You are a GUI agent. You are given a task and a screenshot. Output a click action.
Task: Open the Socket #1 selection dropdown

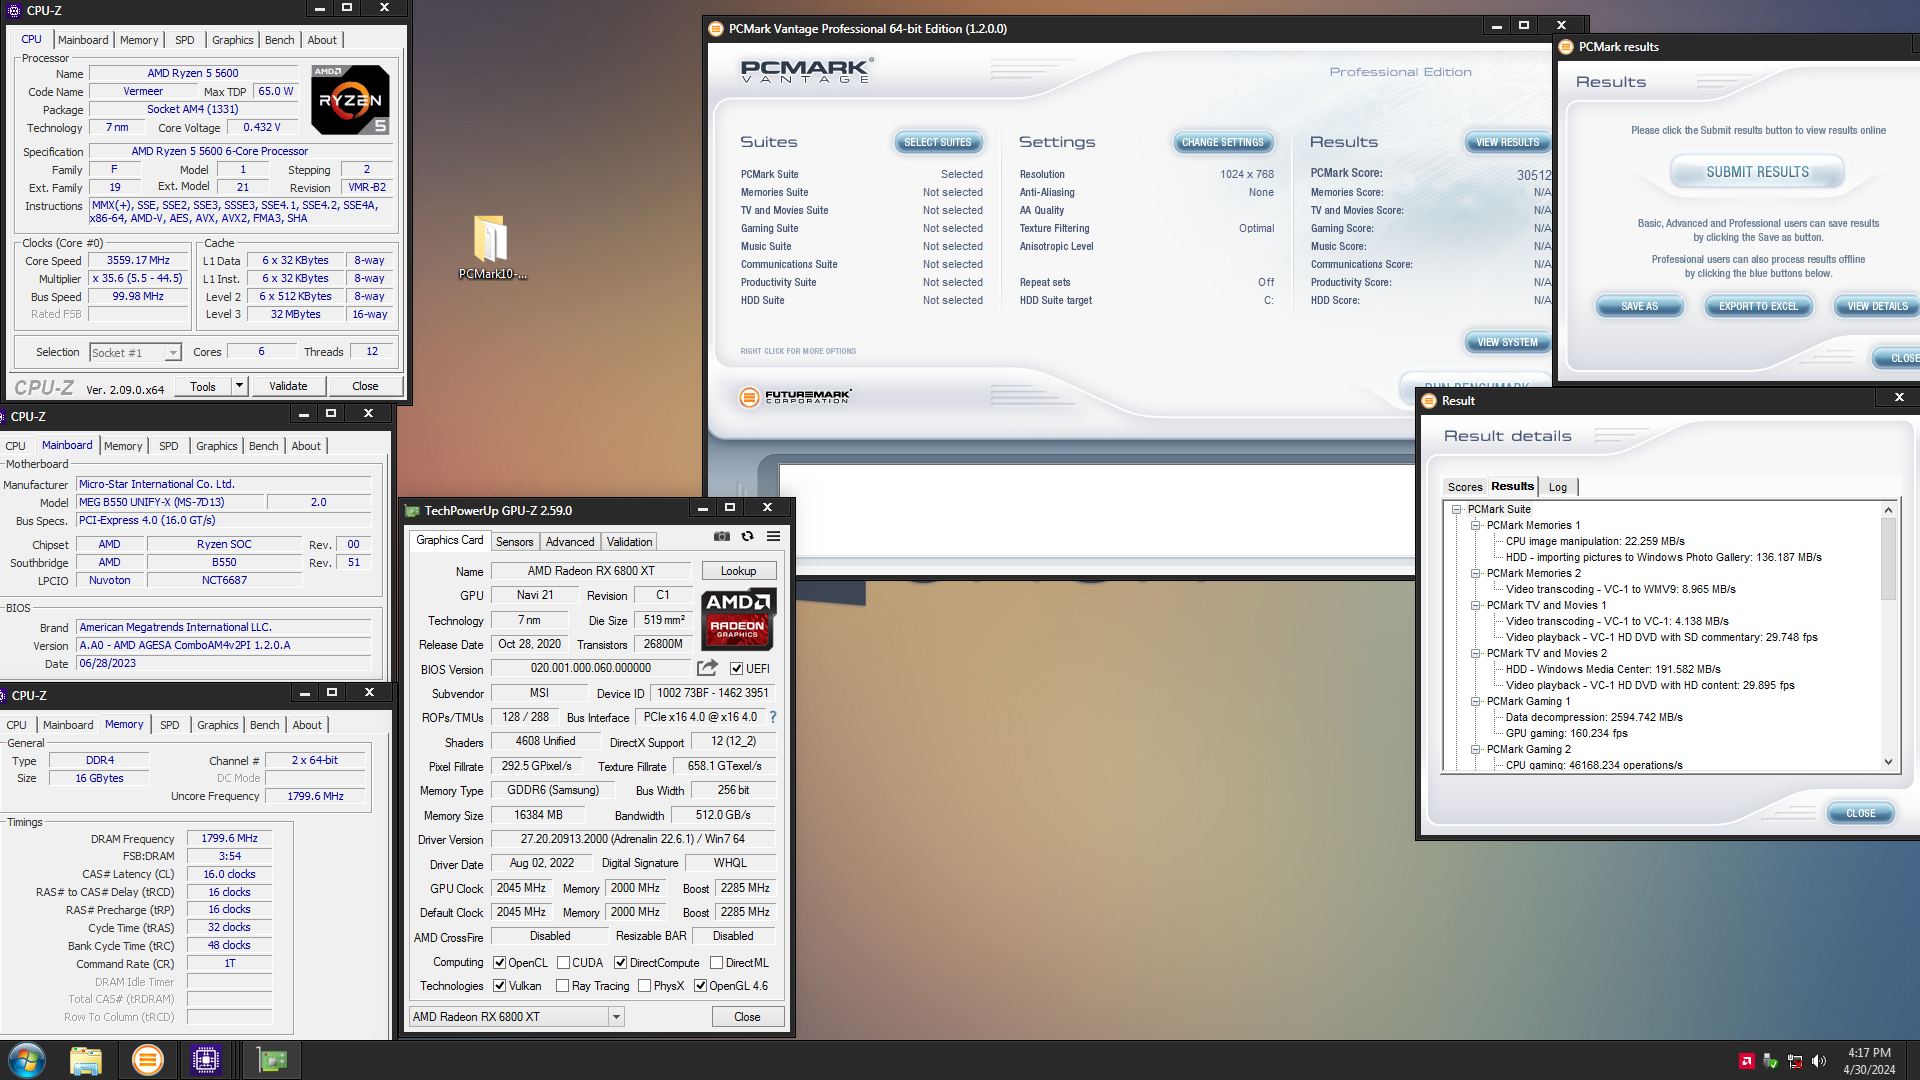[x=135, y=352]
